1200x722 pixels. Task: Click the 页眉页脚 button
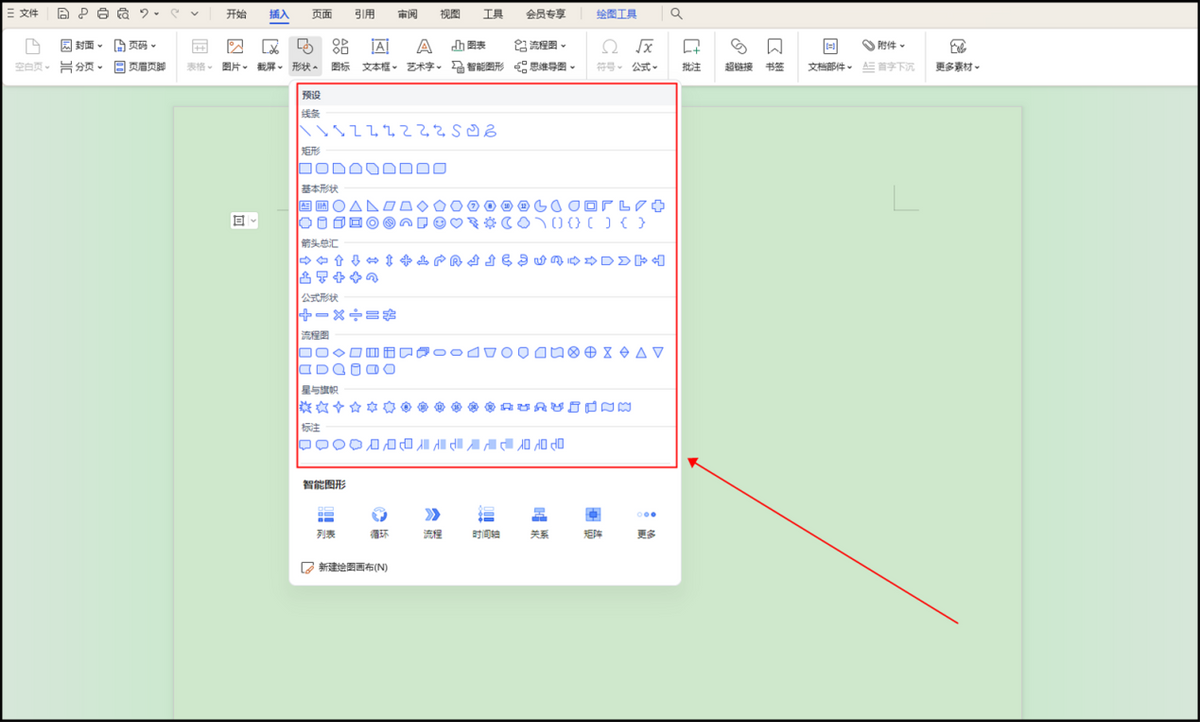point(140,67)
